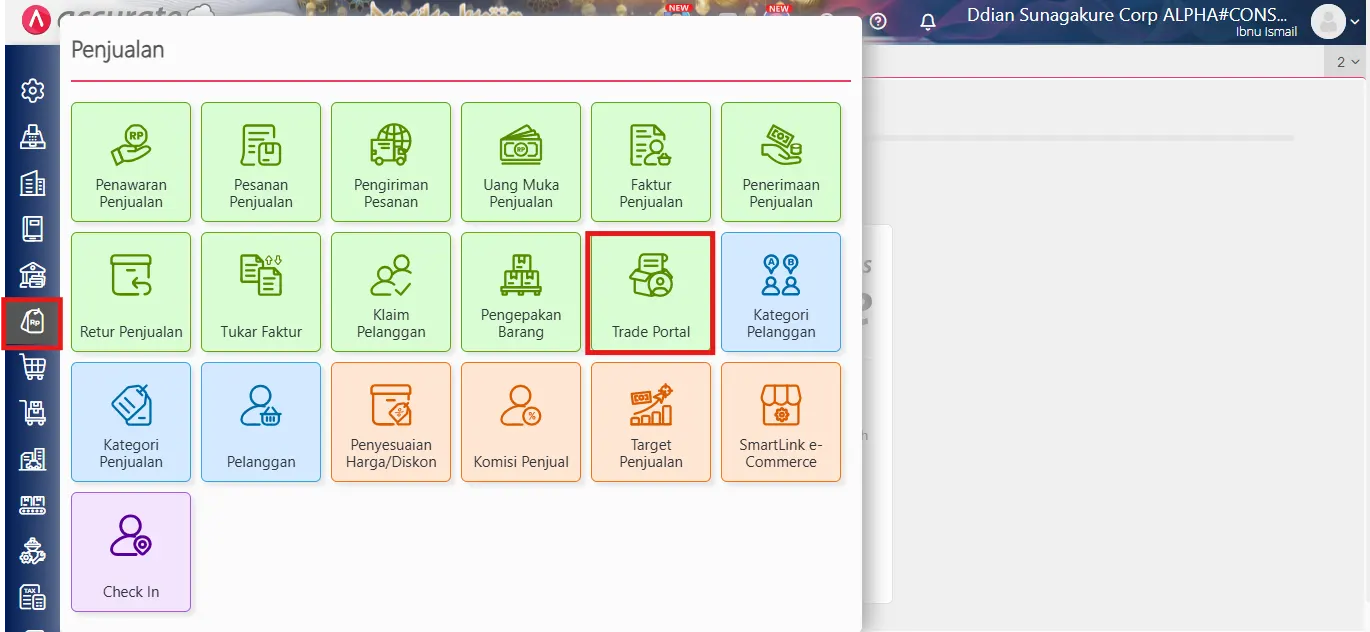The width and height of the screenshot is (1370, 632).
Task: Click the user avatar picture
Action: click(1330, 21)
